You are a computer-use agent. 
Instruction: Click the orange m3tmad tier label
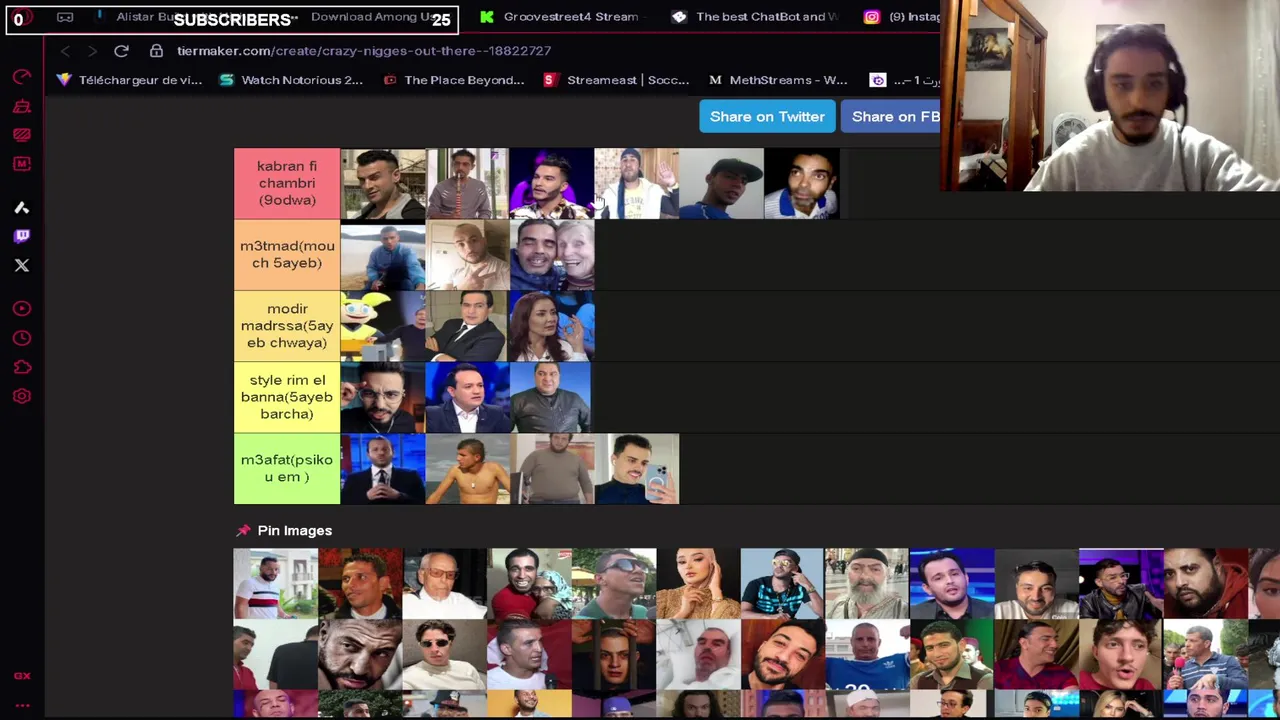[x=287, y=254]
